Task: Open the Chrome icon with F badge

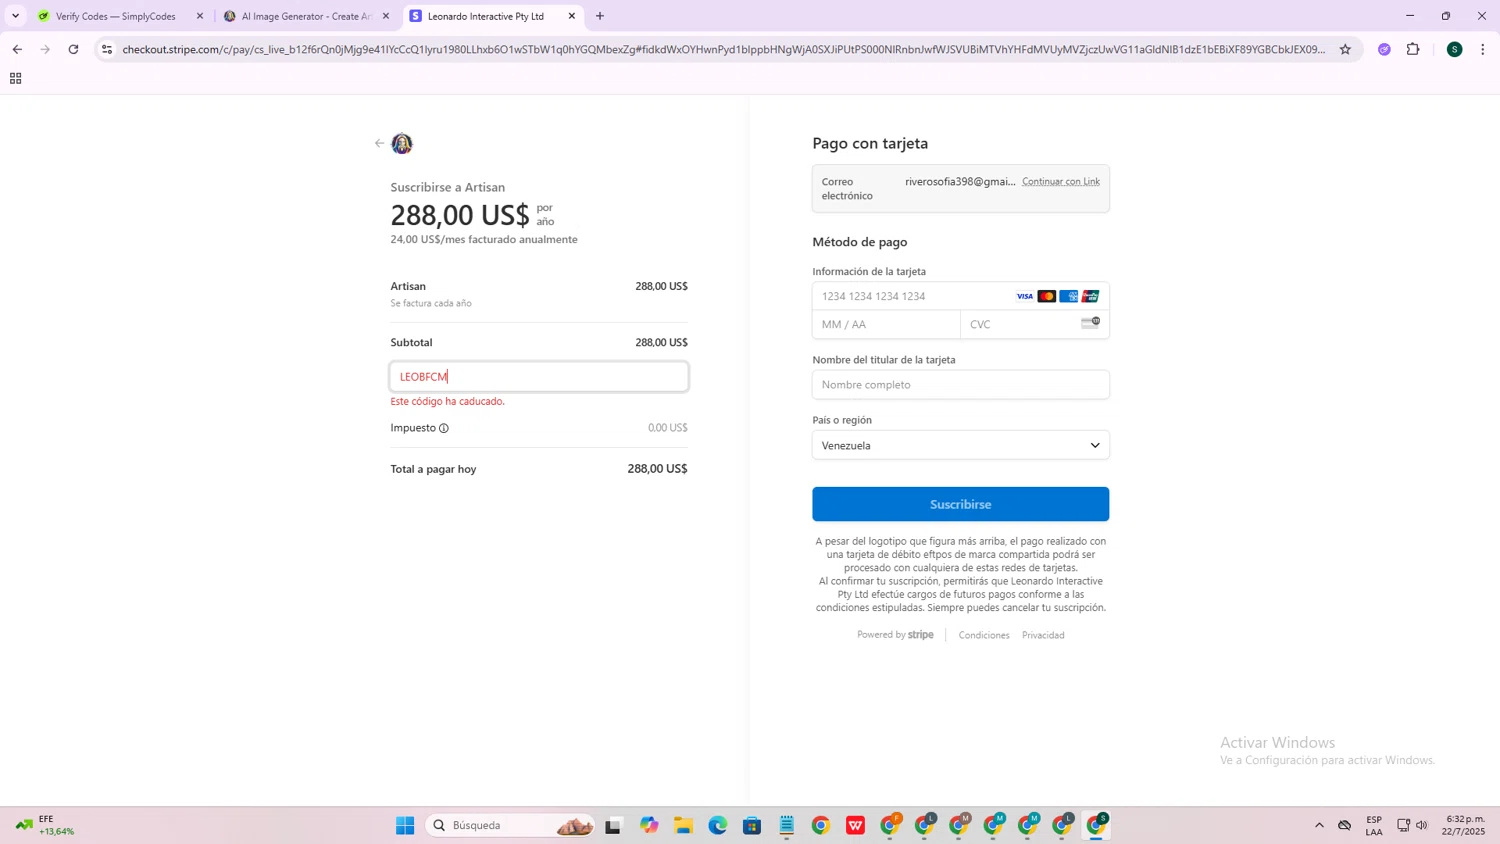Action: pos(890,825)
